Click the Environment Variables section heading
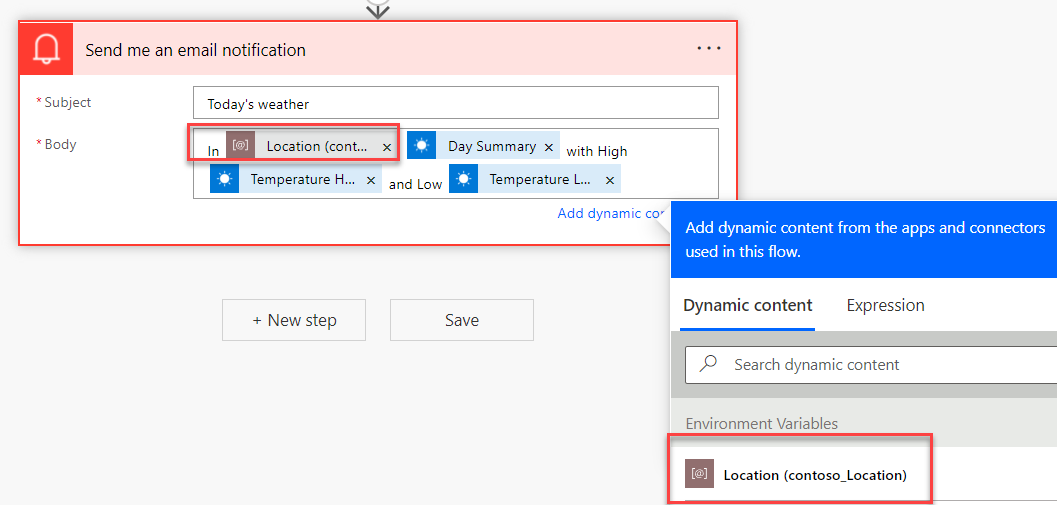This screenshot has height=505, width=1057. 762,423
